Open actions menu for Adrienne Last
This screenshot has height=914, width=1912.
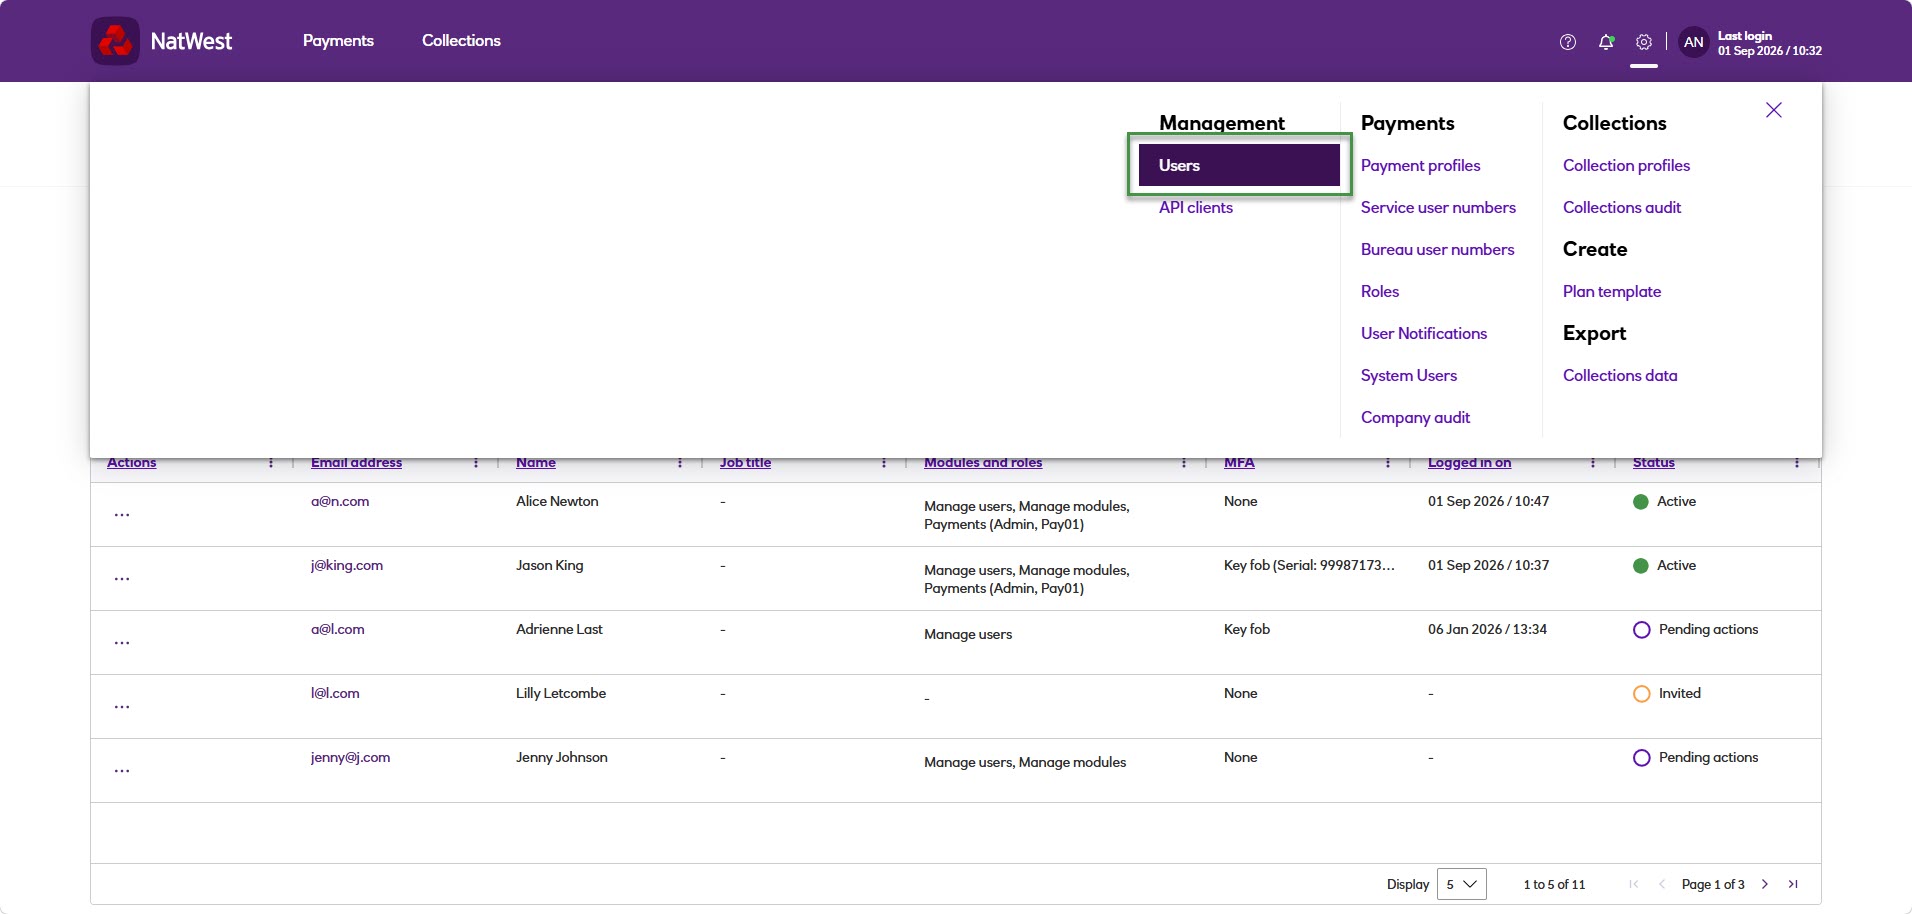click(122, 643)
